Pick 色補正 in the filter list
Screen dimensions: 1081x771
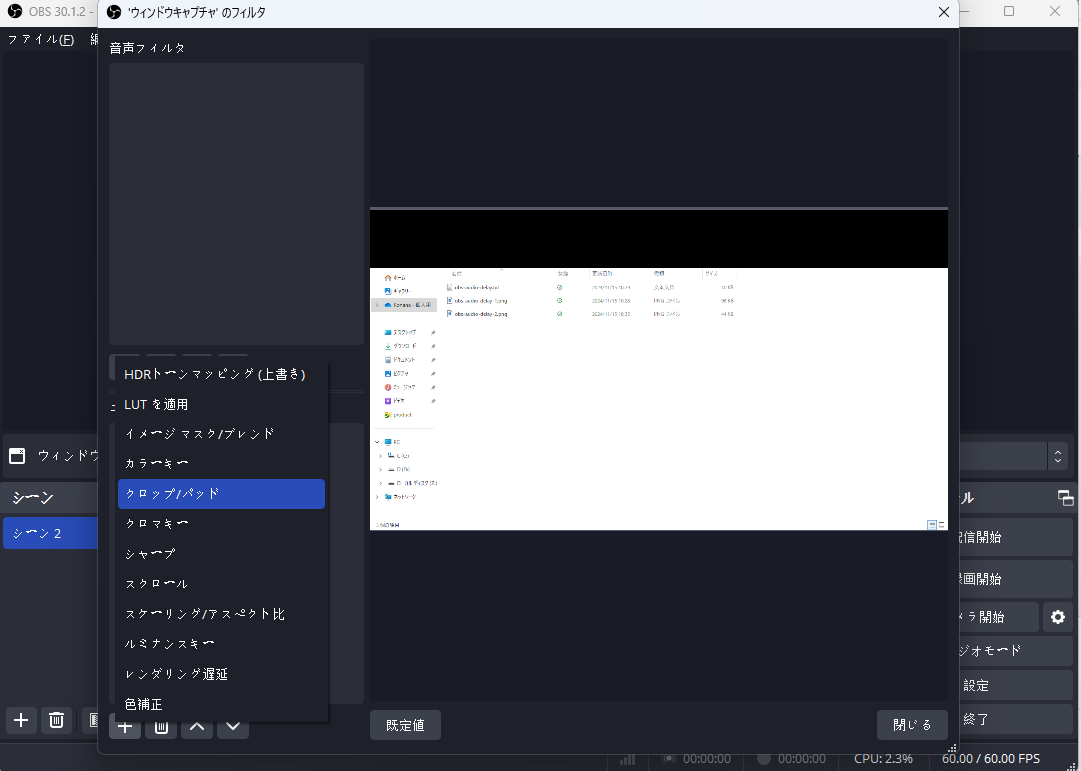coord(221,704)
